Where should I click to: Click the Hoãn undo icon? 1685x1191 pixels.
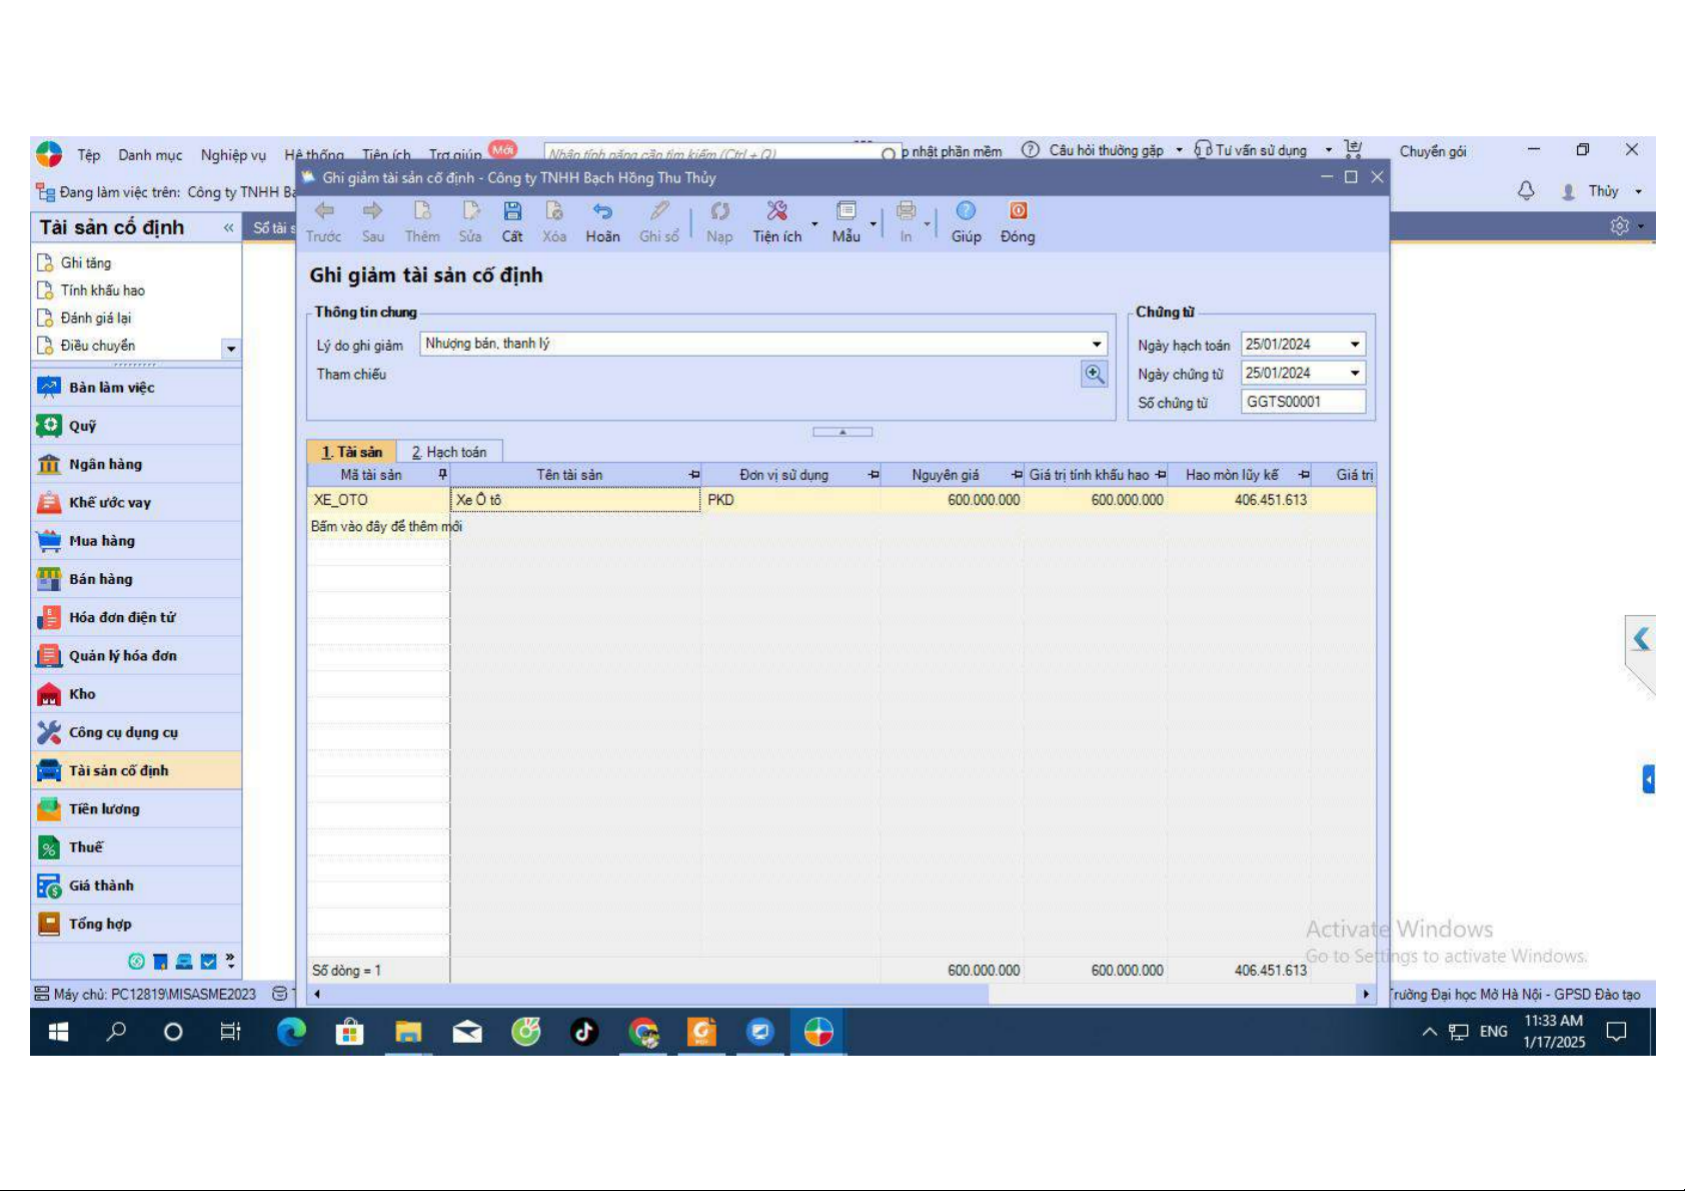pyautogui.click(x=602, y=212)
